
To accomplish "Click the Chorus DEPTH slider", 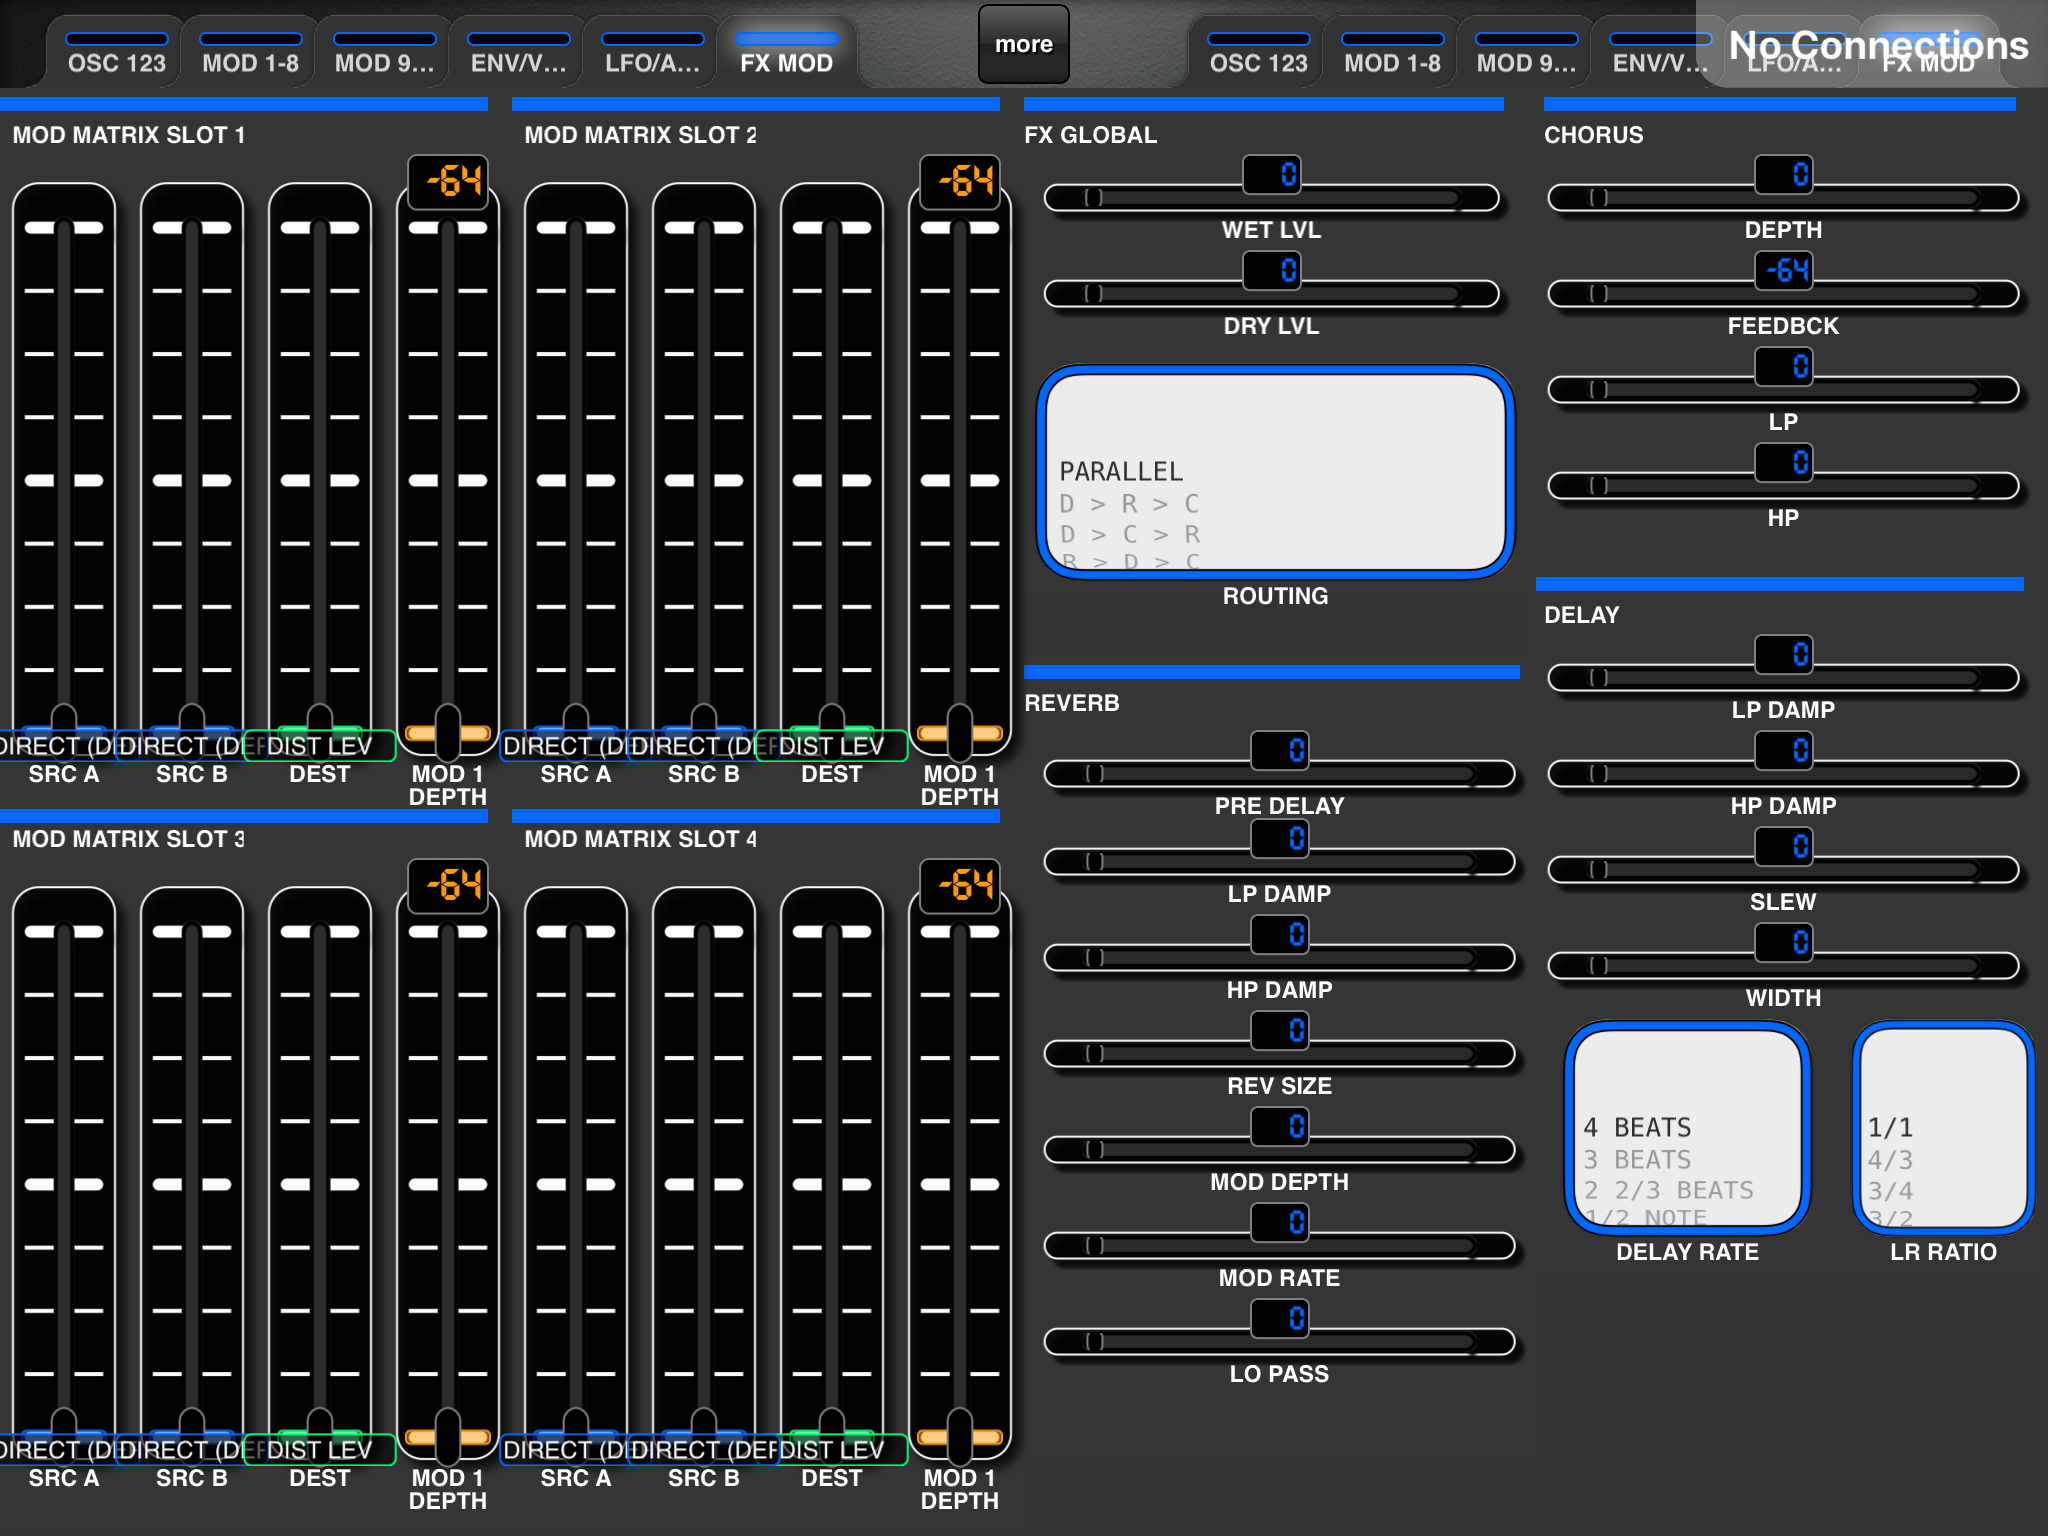I will [1784, 197].
